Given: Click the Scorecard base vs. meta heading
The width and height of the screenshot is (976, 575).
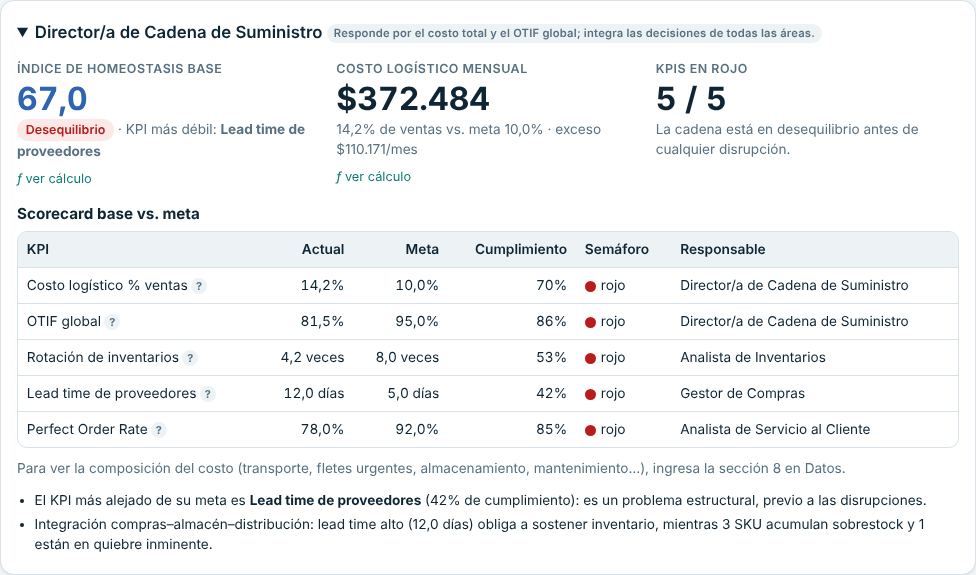Looking at the screenshot, I should [108, 214].
